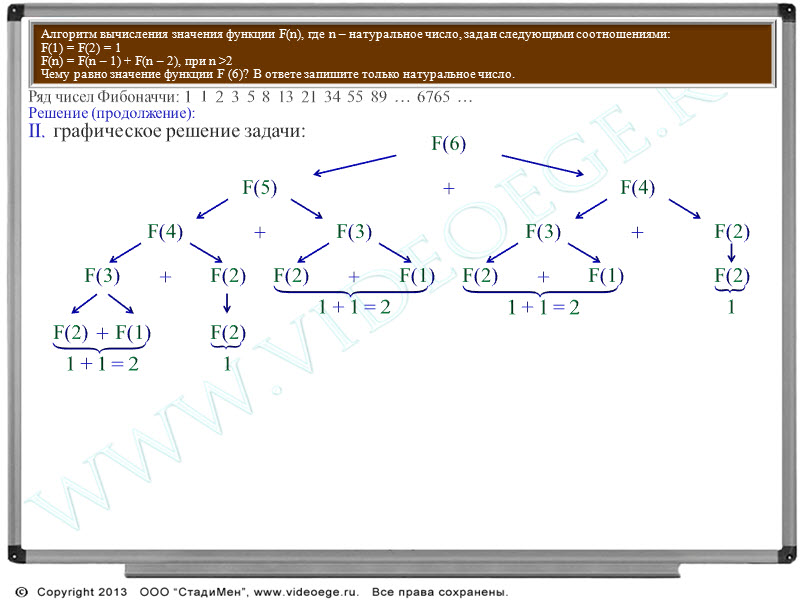Click the F(3) node that is a child of F(5)

click(x=354, y=232)
